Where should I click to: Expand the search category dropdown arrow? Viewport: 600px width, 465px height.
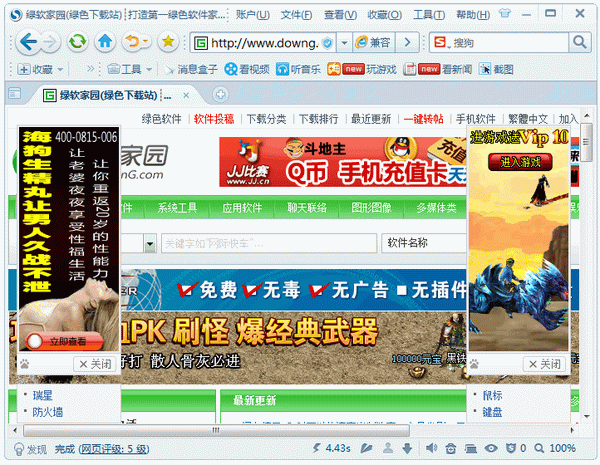point(150,243)
